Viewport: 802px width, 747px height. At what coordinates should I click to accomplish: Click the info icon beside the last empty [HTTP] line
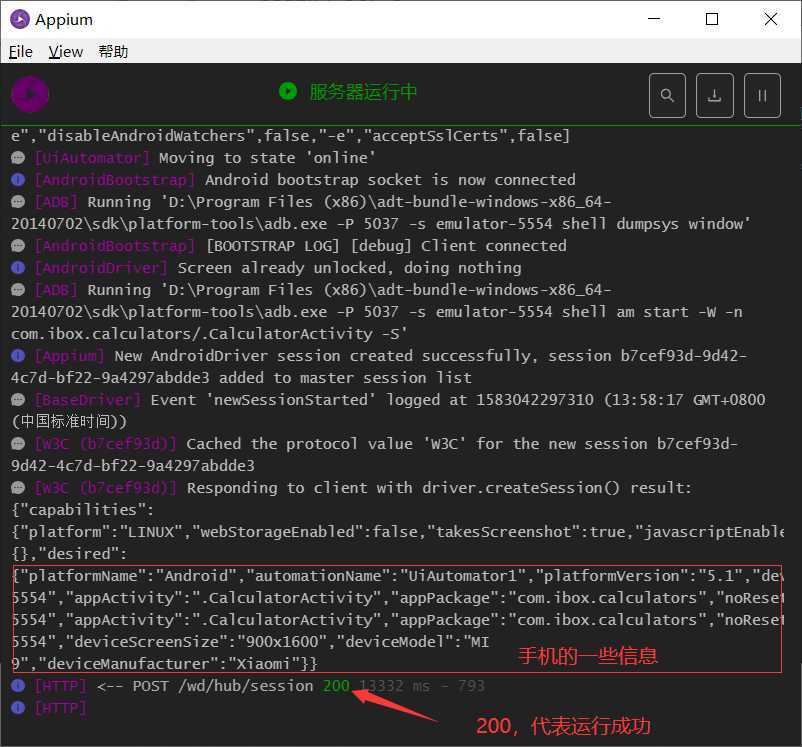(18, 708)
